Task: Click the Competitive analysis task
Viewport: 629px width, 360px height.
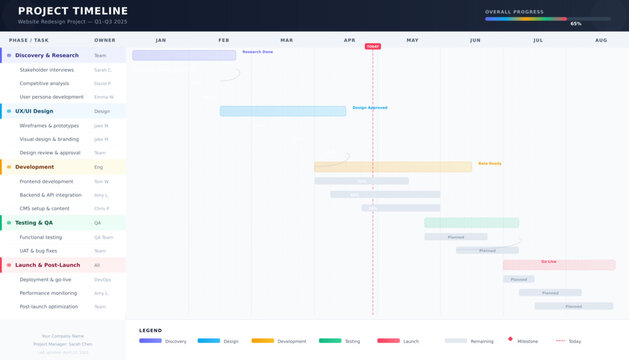Action: coord(44,83)
